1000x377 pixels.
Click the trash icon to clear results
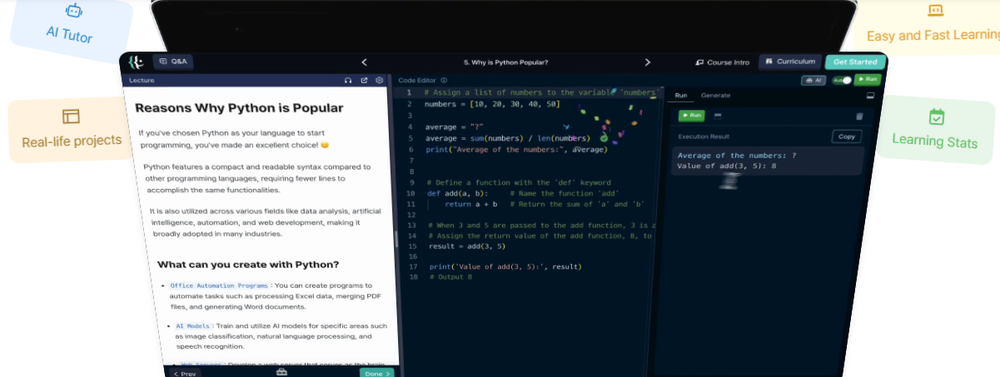point(859,116)
